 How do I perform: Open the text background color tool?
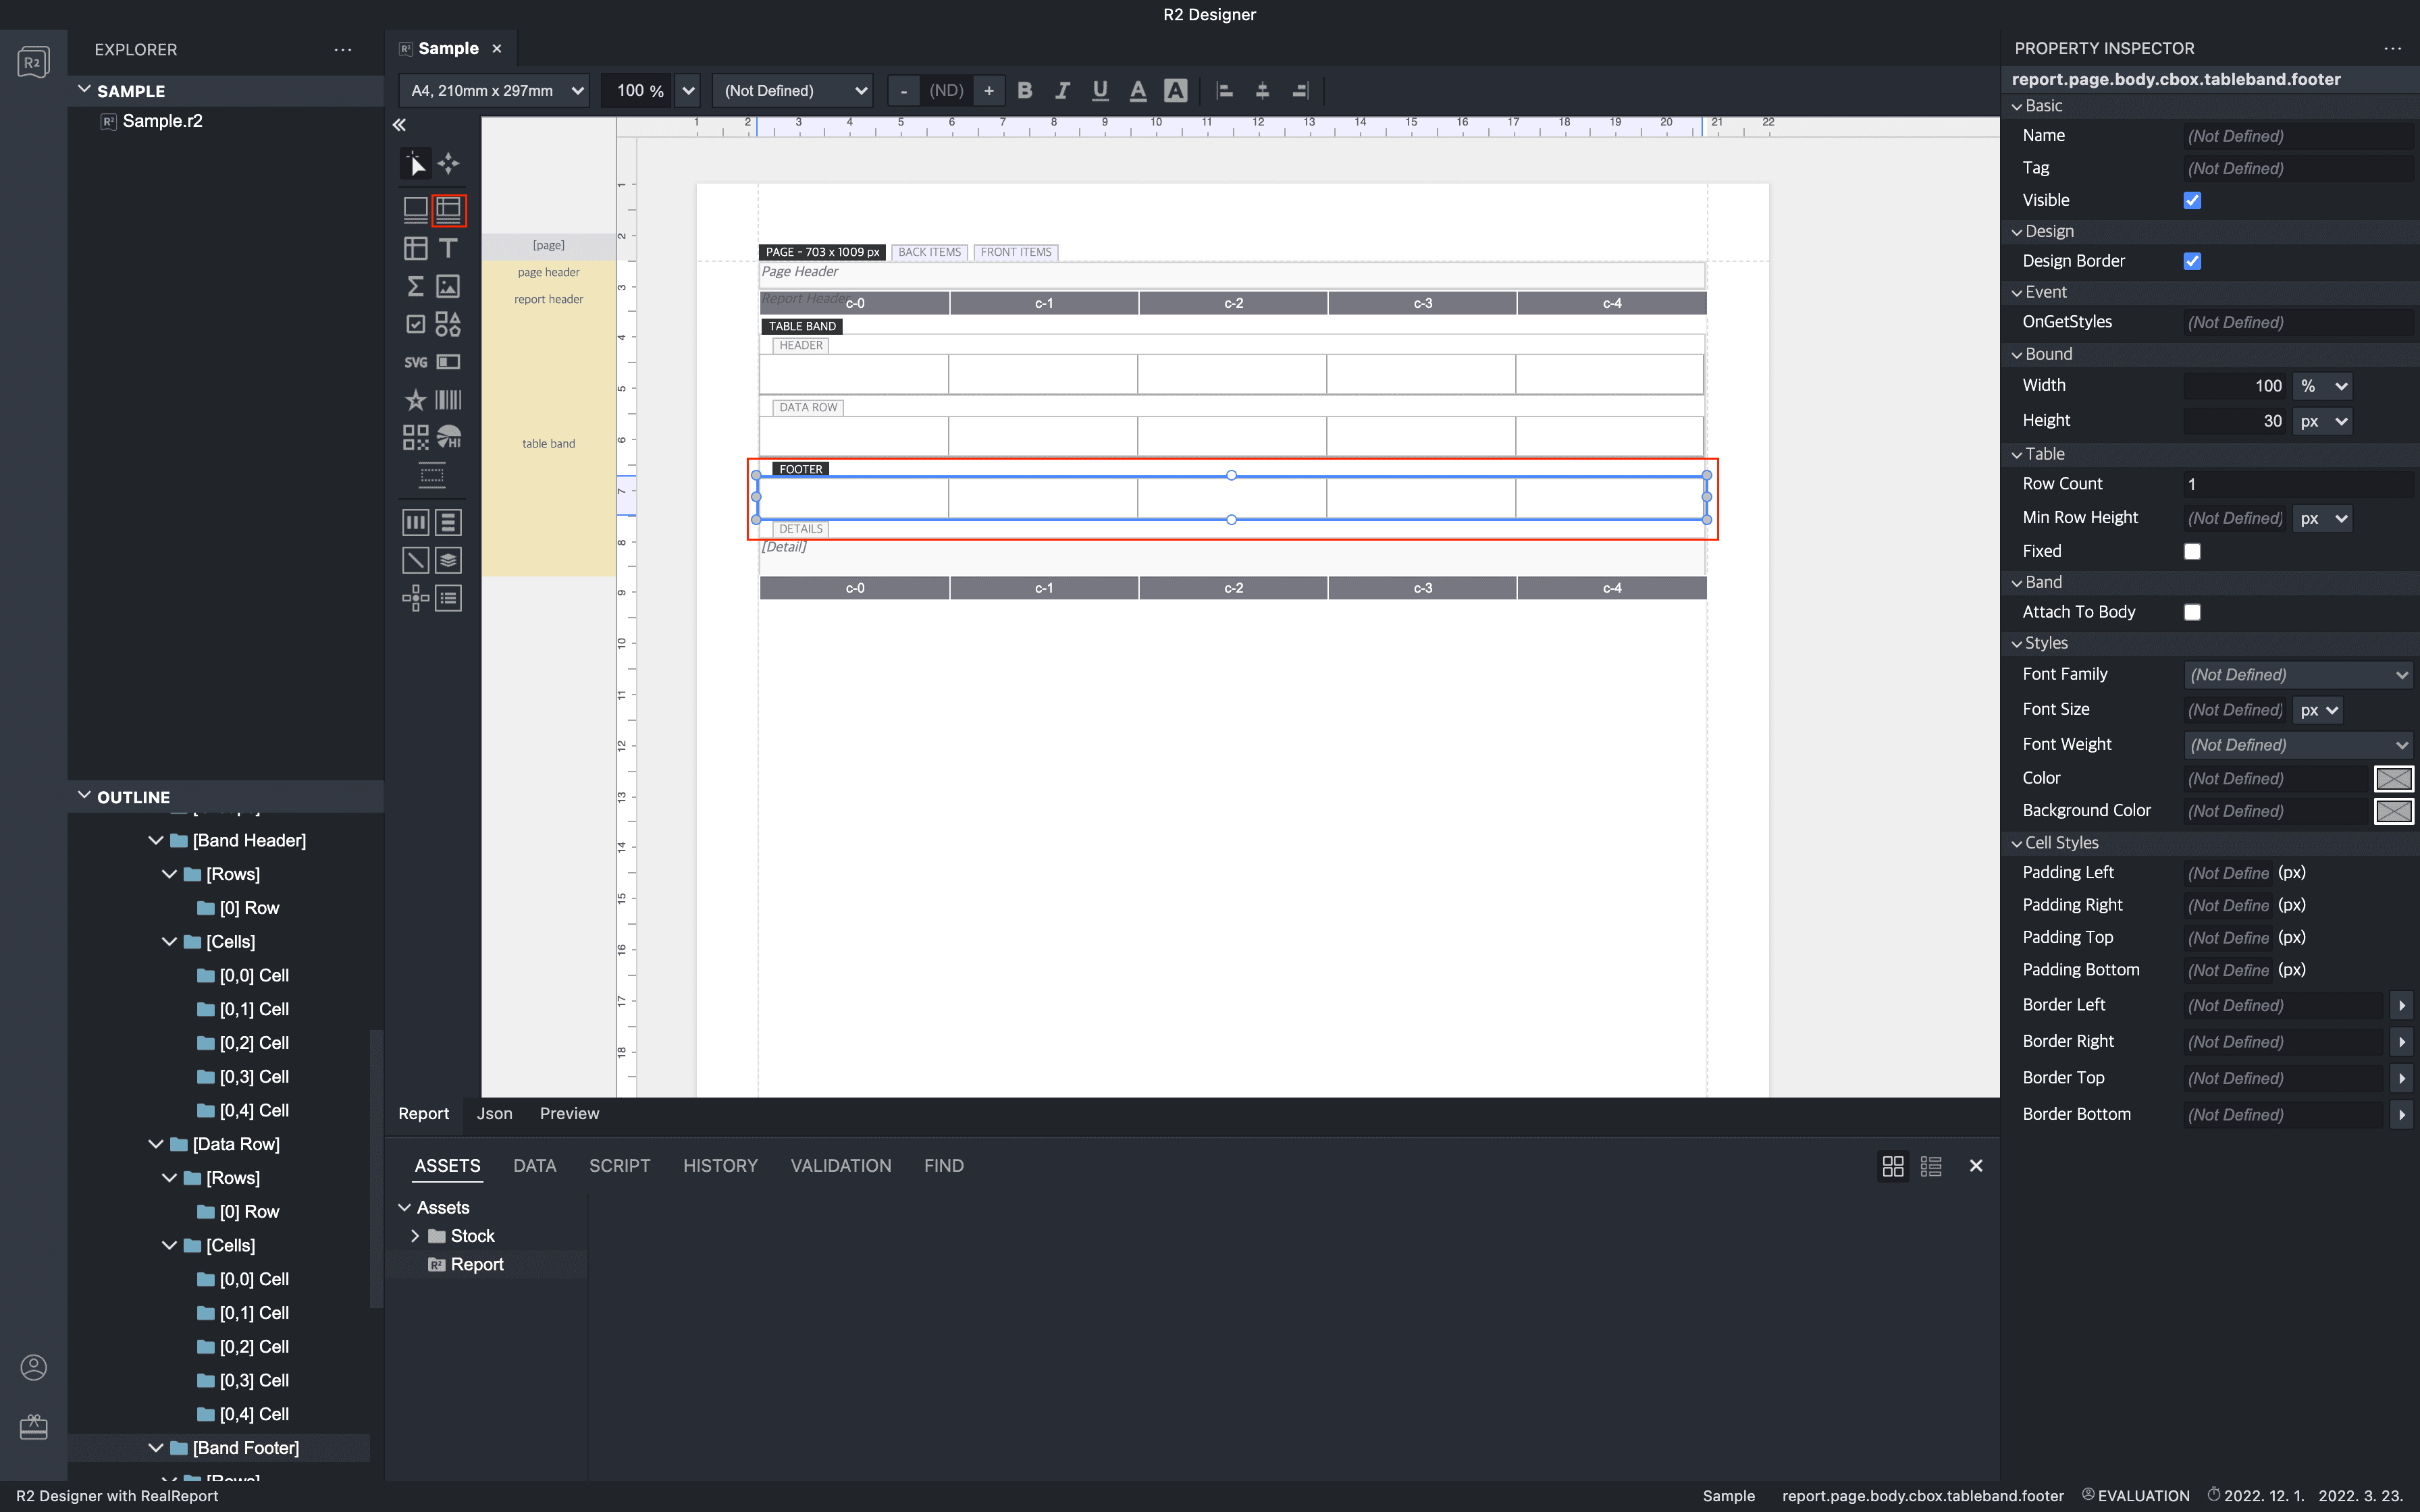click(1176, 90)
